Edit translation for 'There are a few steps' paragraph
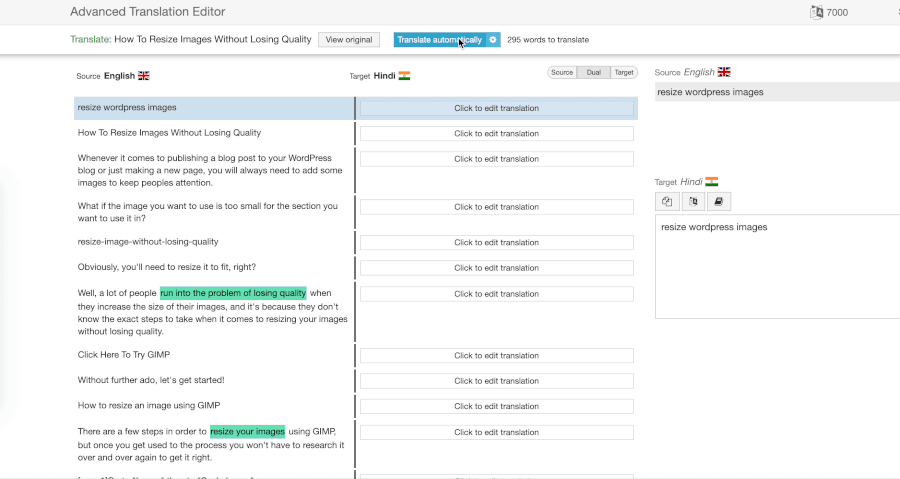Image resolution: width=900 pixels, height=479 pixels. [x=496, y=432]
